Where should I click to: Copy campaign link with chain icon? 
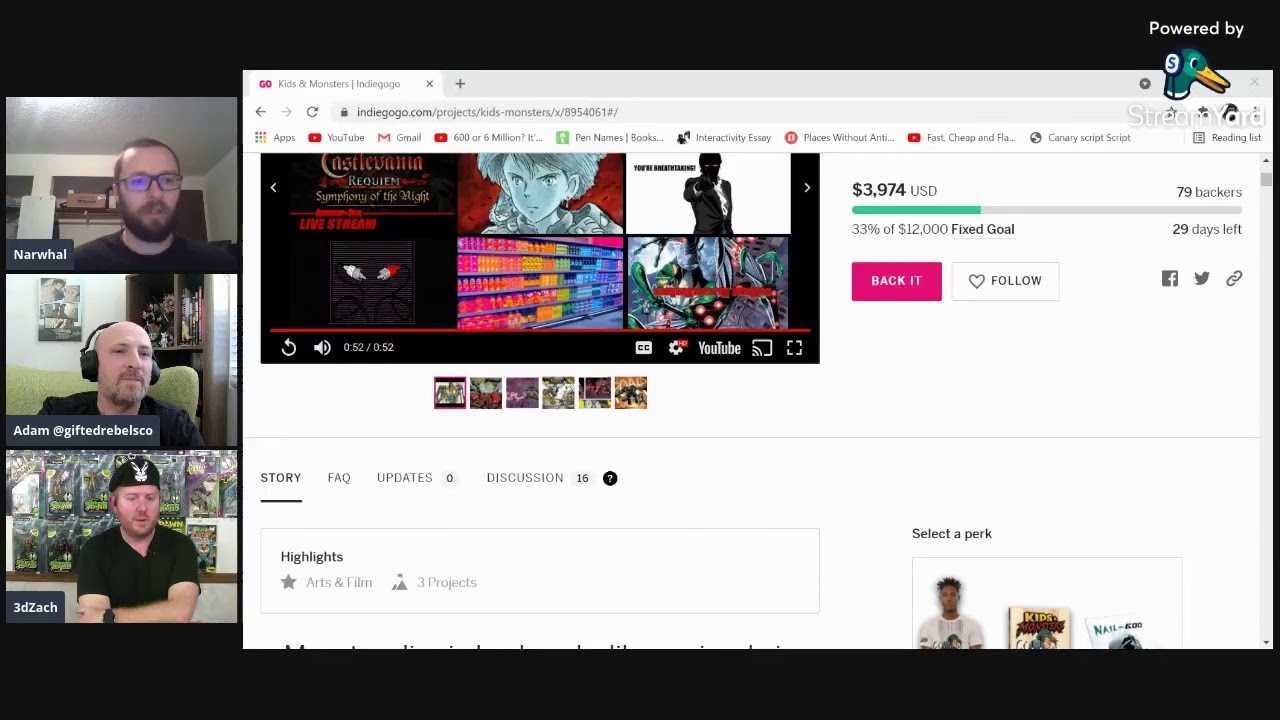click(1234, 279)
